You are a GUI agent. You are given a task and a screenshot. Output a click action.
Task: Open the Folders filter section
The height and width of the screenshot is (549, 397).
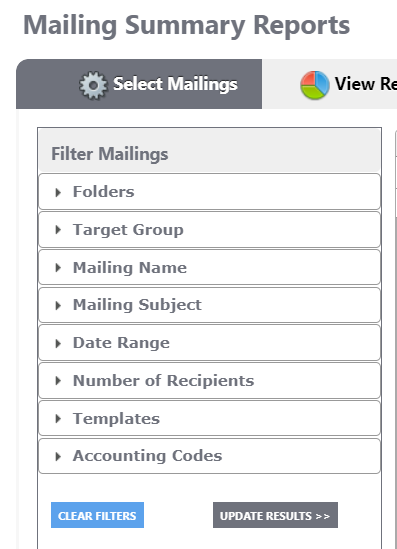[x=209, y=192]
